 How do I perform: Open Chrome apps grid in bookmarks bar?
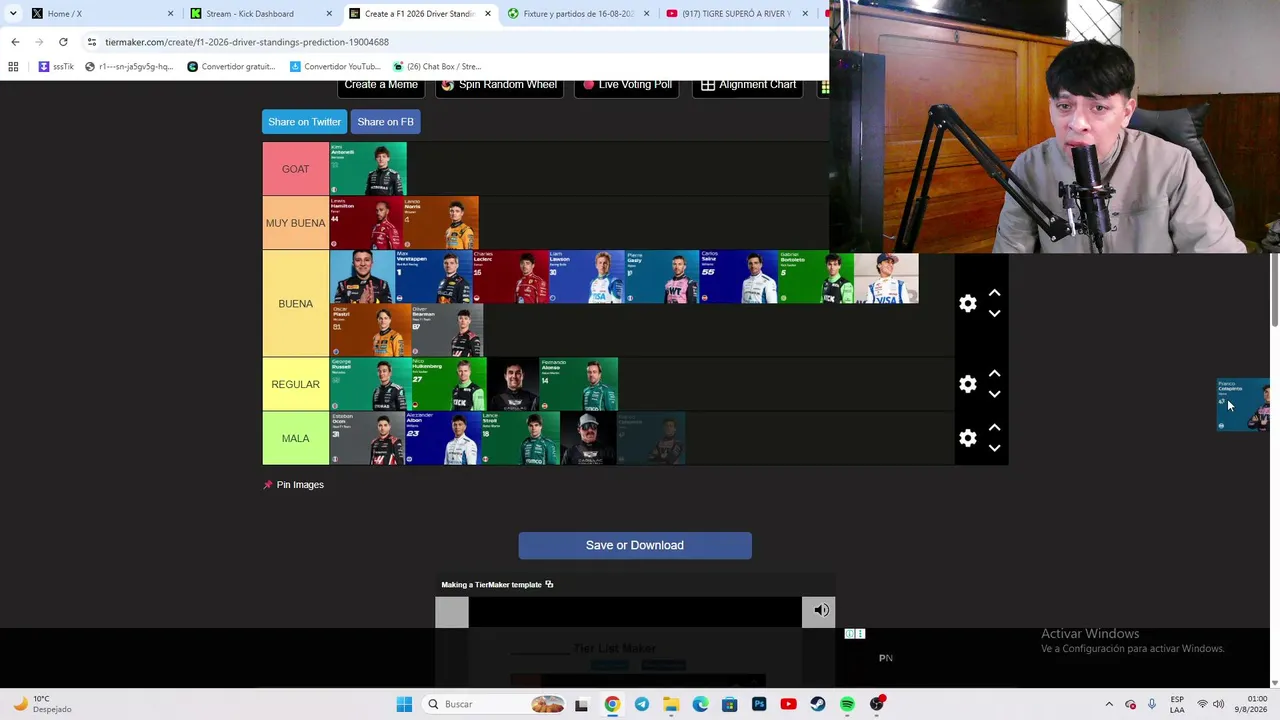[13, 67]
